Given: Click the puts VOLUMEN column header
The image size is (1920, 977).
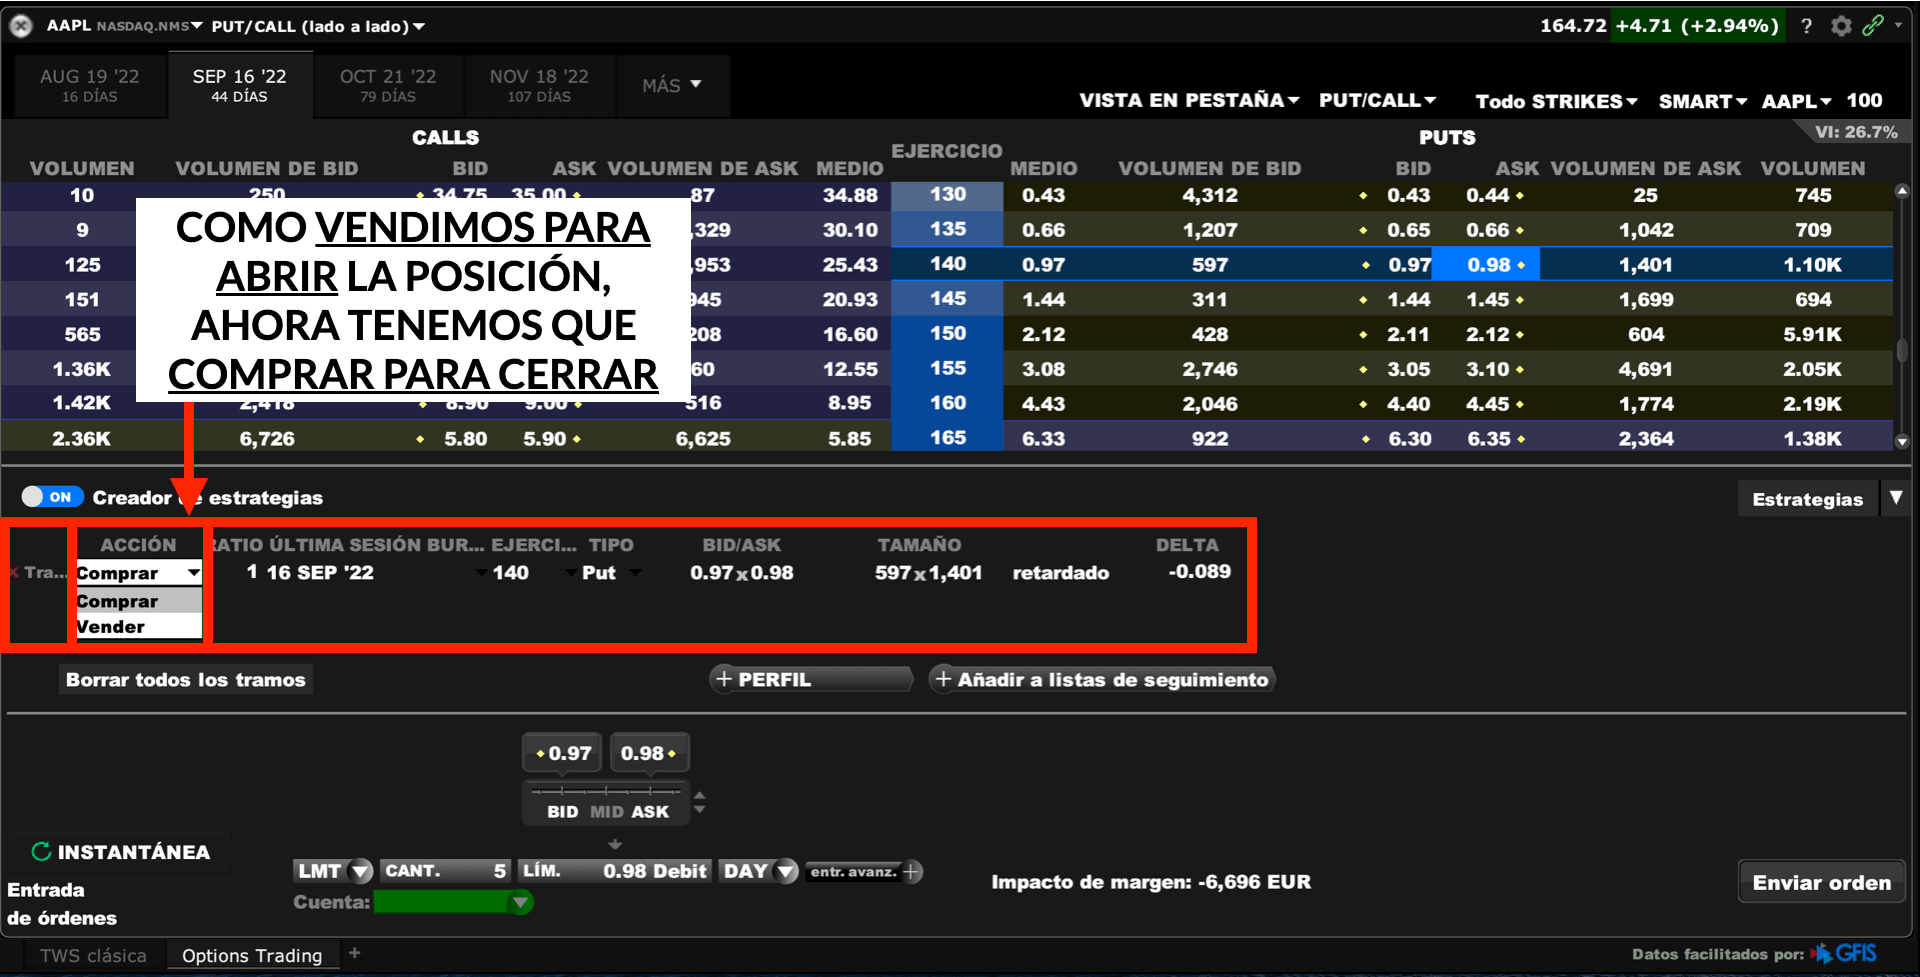Looking at the screenshot, I should click(x=1812, y=168).
